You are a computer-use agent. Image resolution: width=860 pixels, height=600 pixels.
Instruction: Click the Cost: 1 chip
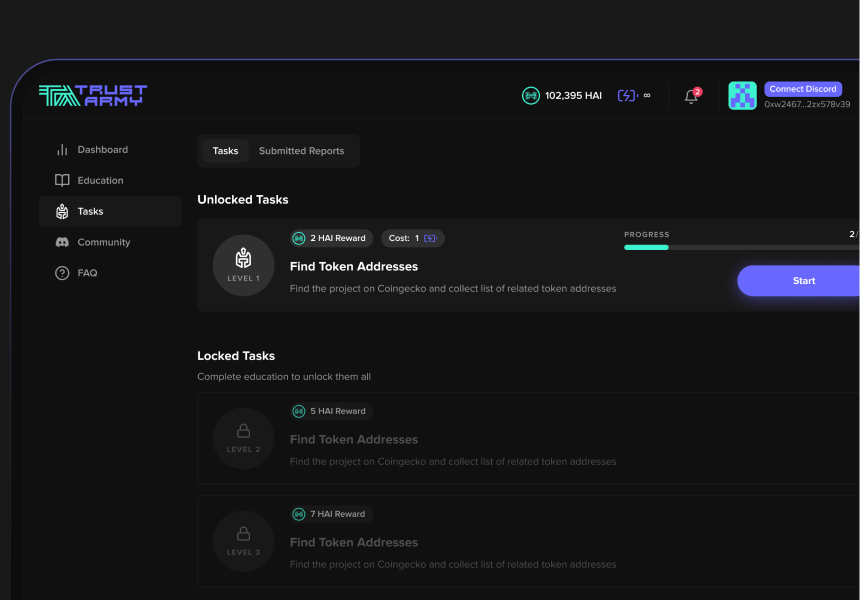click(x=412, y=238)
